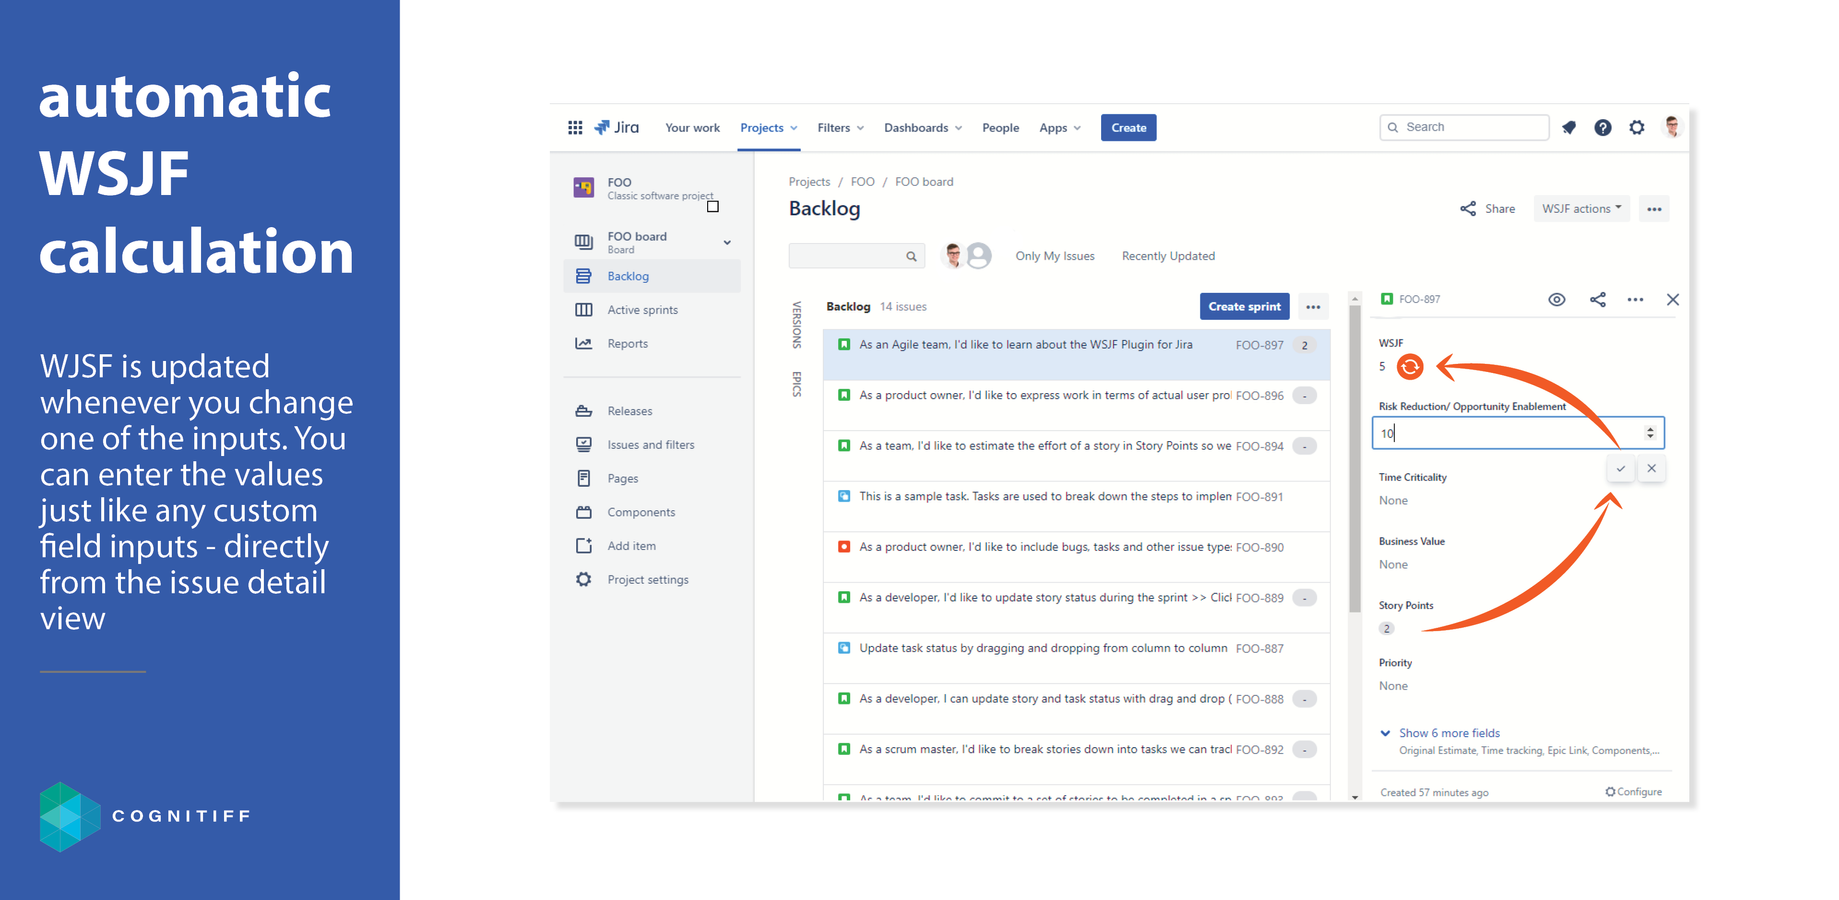Open user profile avatar in top bar
Screen dimensions: 1839x900
coord(1672,127)
